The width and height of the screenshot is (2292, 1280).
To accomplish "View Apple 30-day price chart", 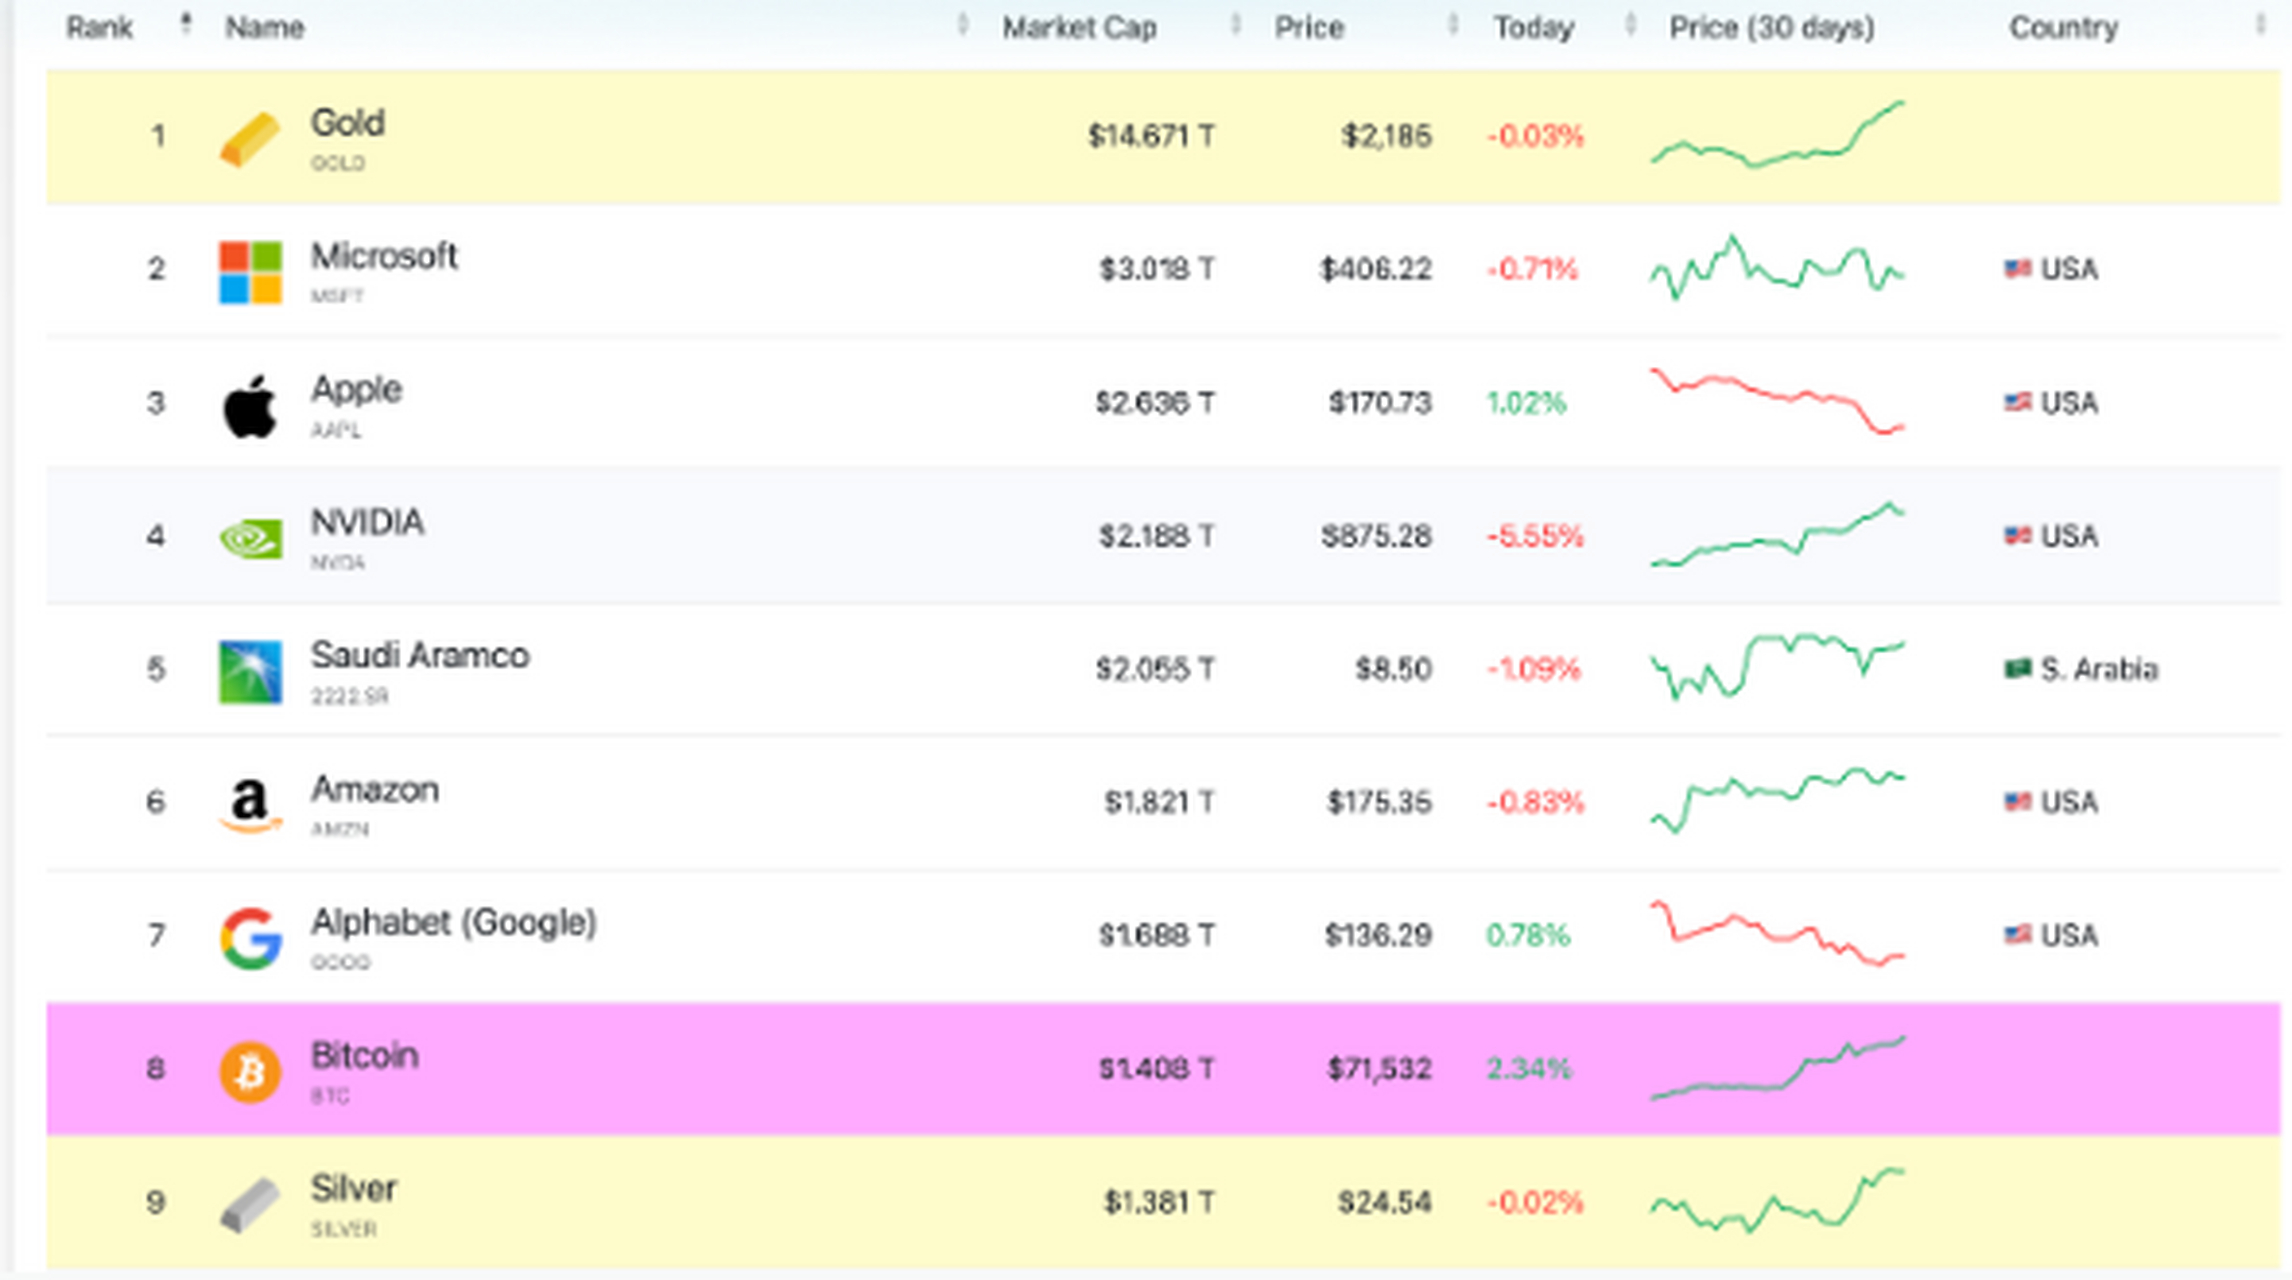I will pos(1777,401).
